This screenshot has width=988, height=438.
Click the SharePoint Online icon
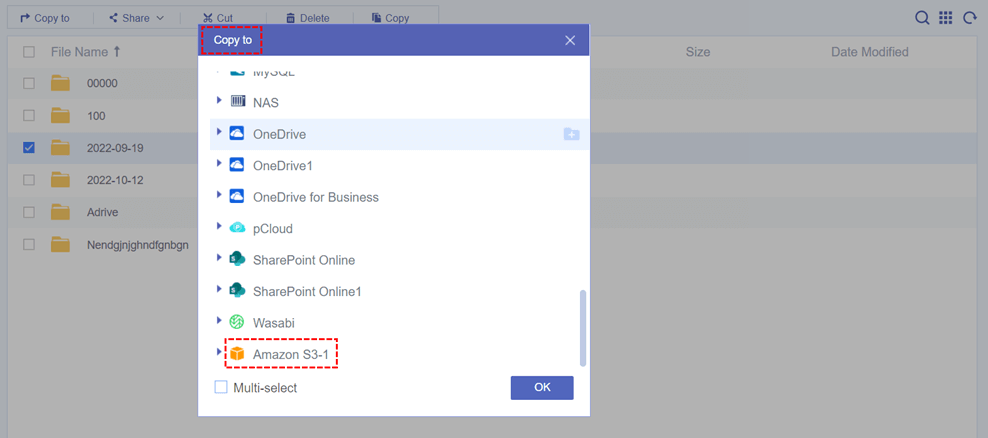coord(238,259)
